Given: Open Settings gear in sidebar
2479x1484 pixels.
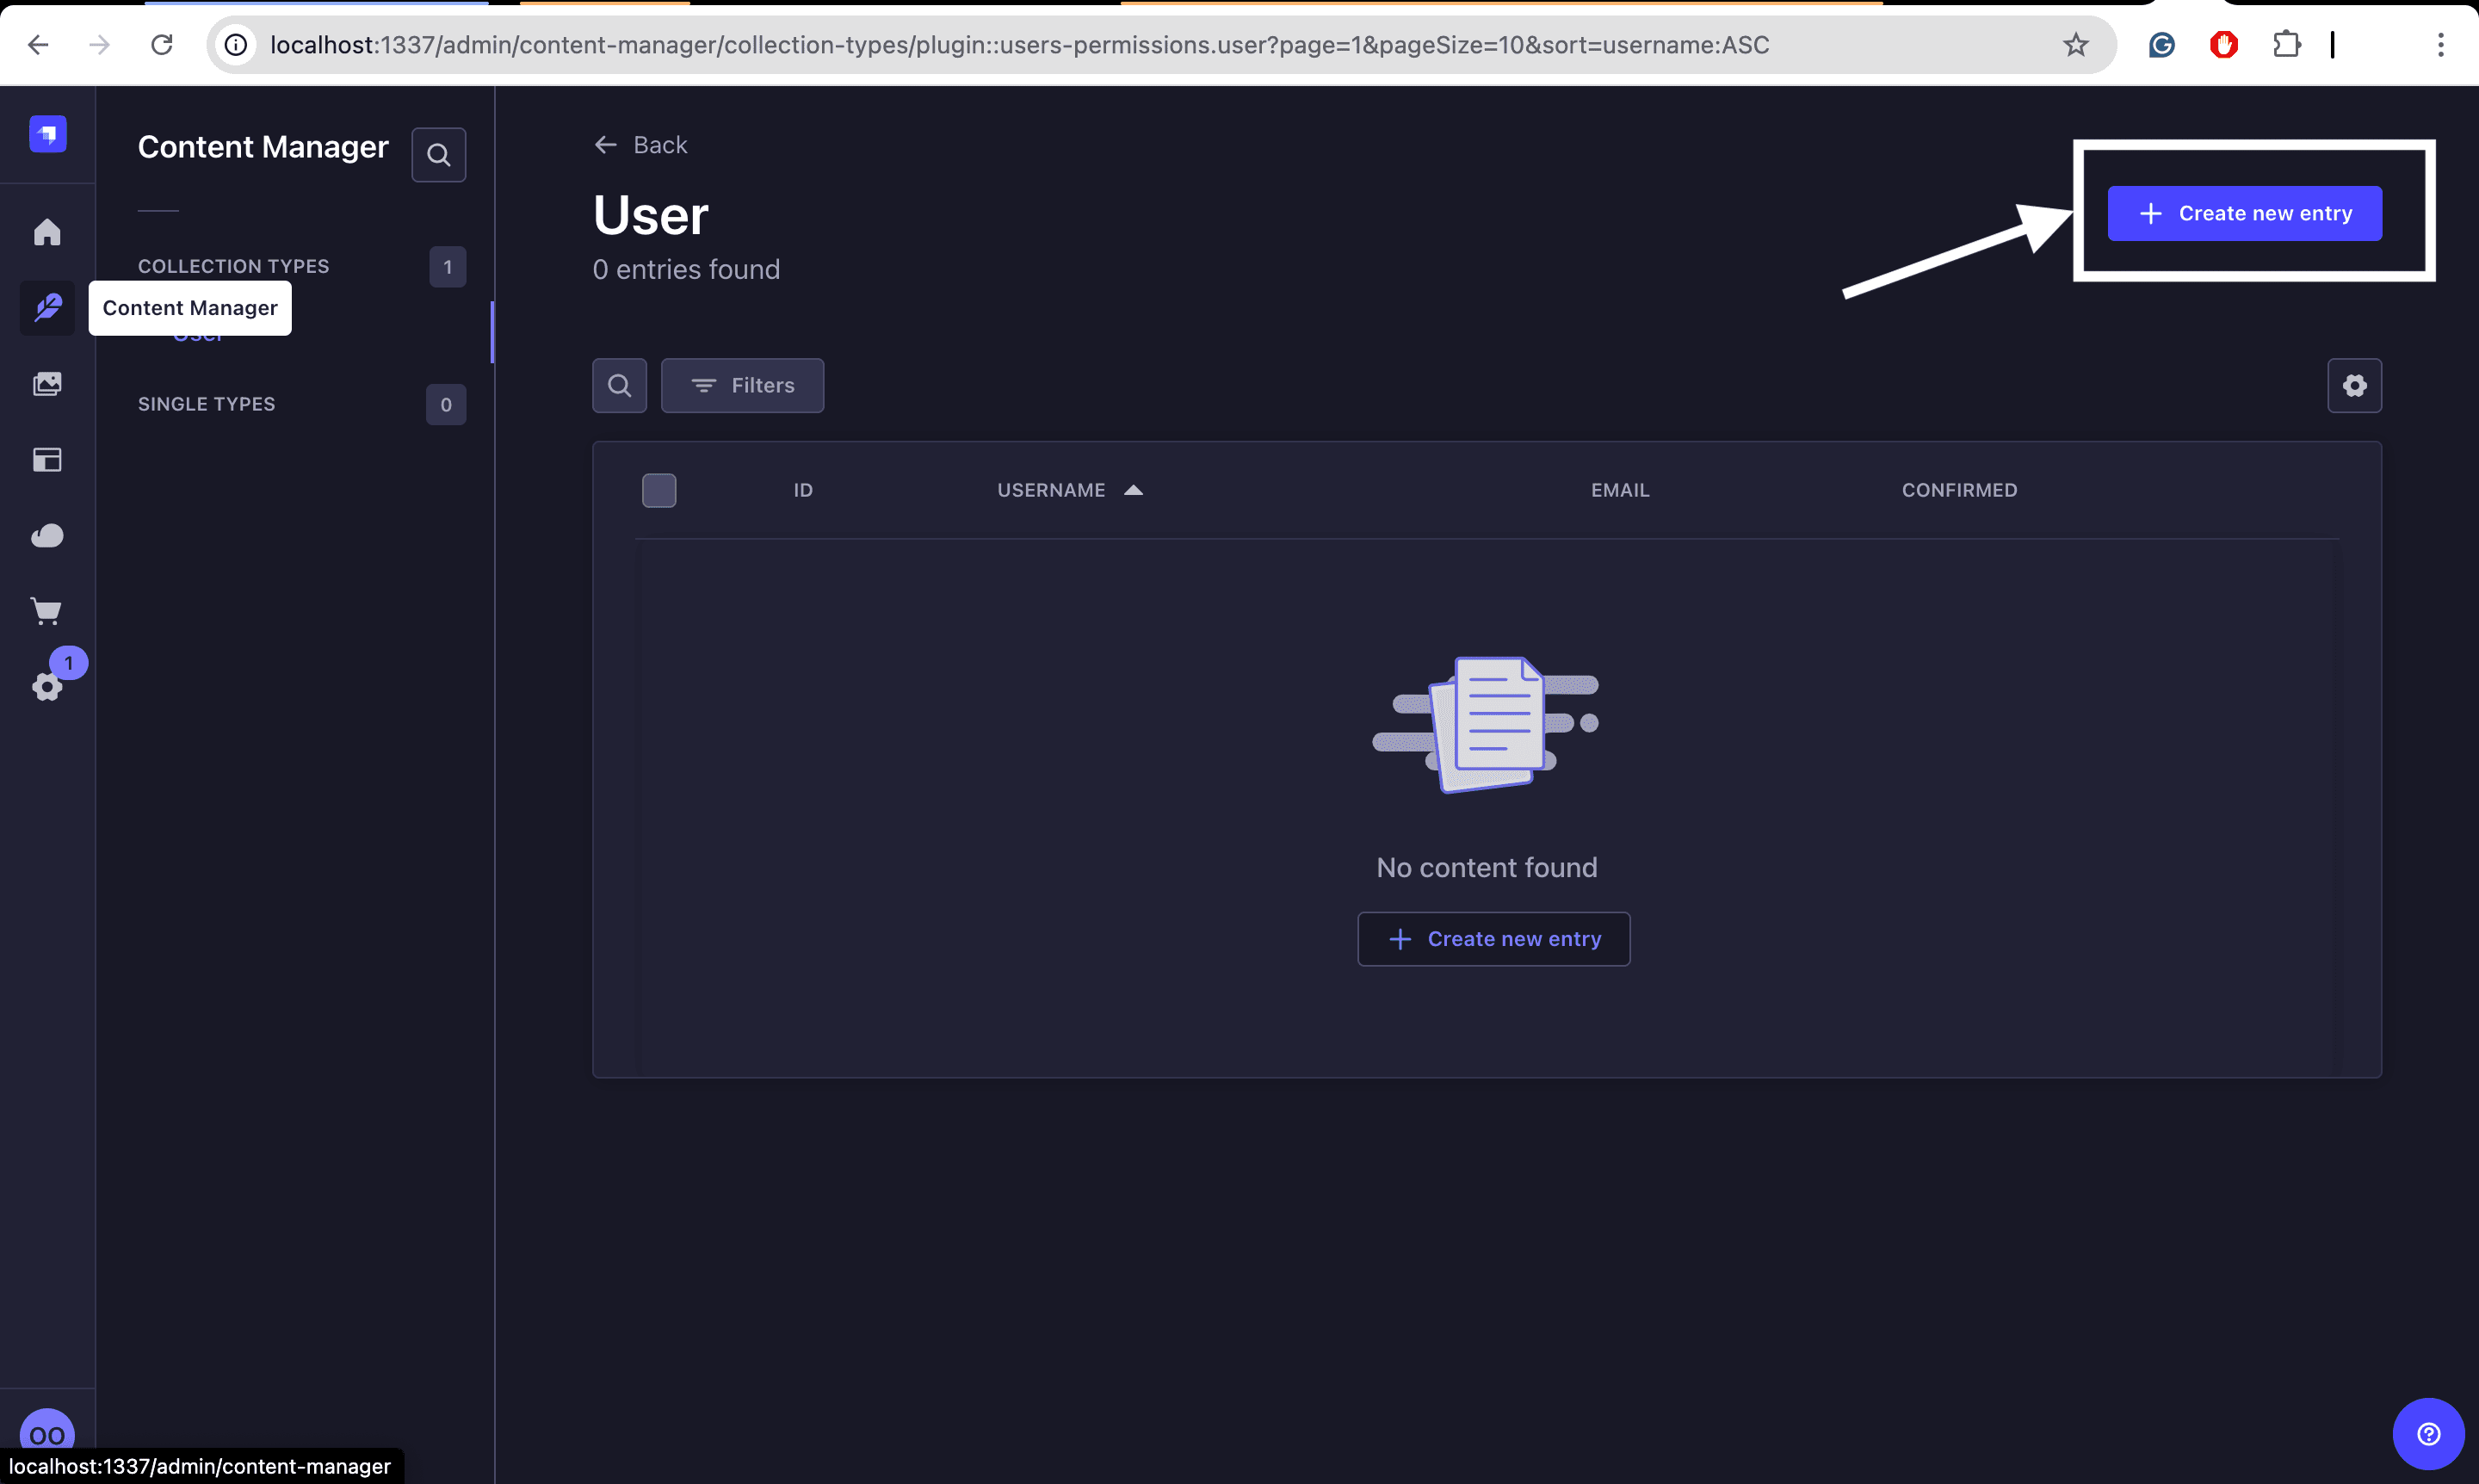Looking at the screenshot, I should click(47, 687).
